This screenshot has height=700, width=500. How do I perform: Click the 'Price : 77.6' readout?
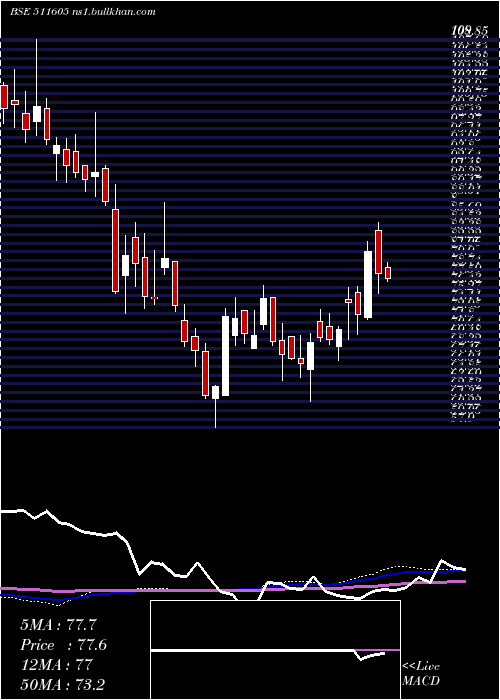click(x=63, y=645)
